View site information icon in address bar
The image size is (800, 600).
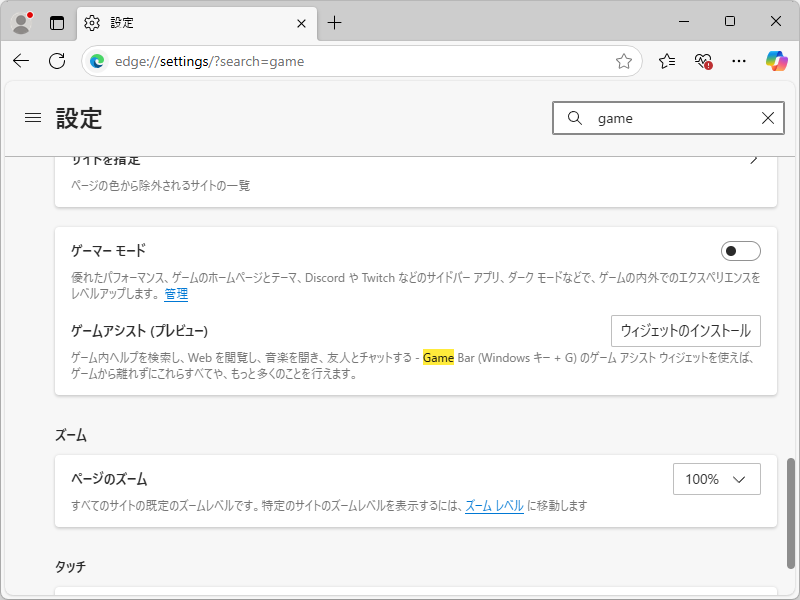[97, 61]
